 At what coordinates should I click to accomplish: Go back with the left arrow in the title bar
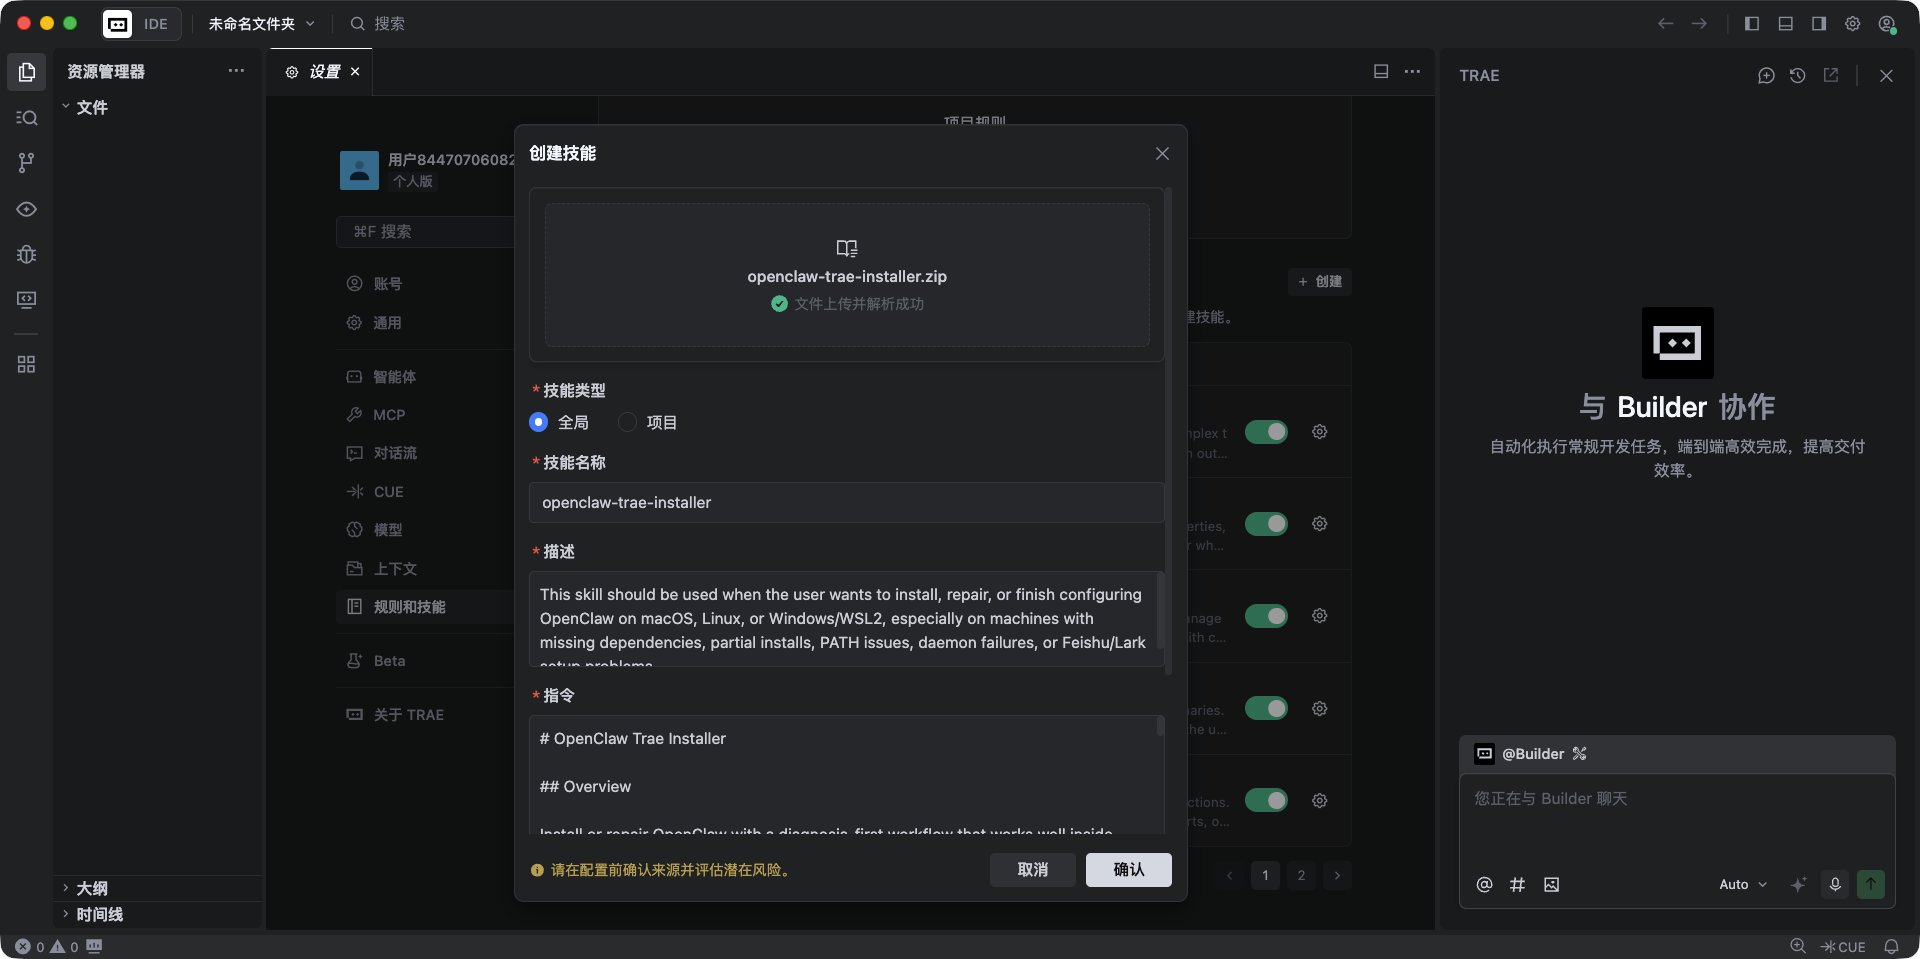tap(1665, 24)
